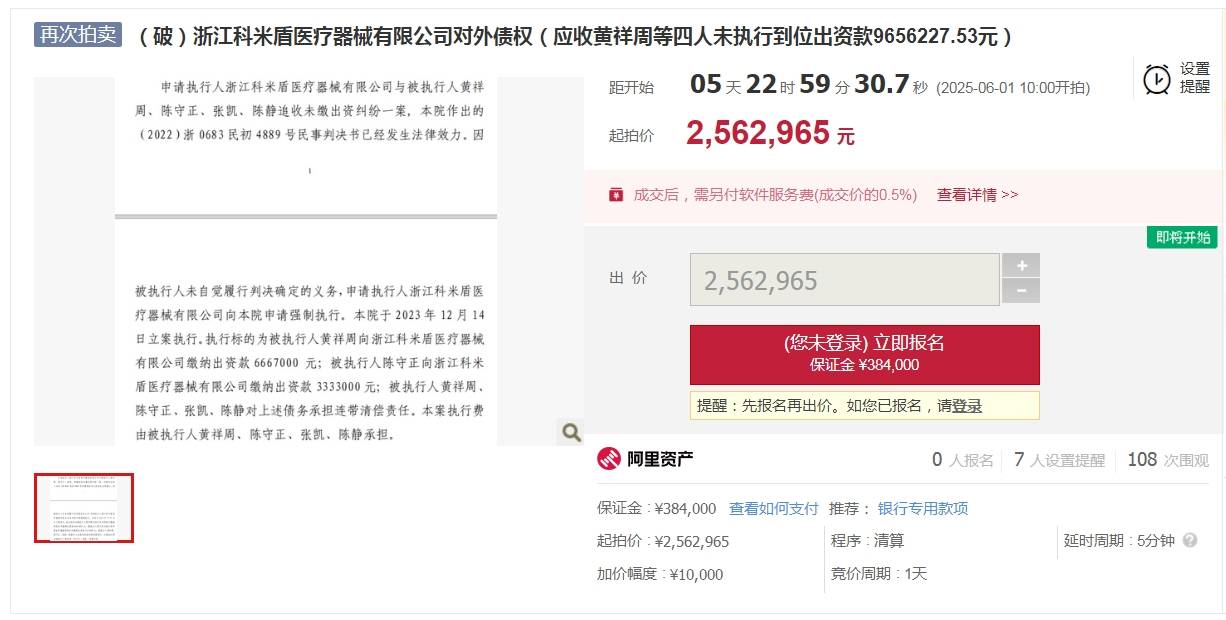1226x620 pixels.
Task: Click 起拍价 ¥2,562,965 in details list
Action: (x=663, y=542)
